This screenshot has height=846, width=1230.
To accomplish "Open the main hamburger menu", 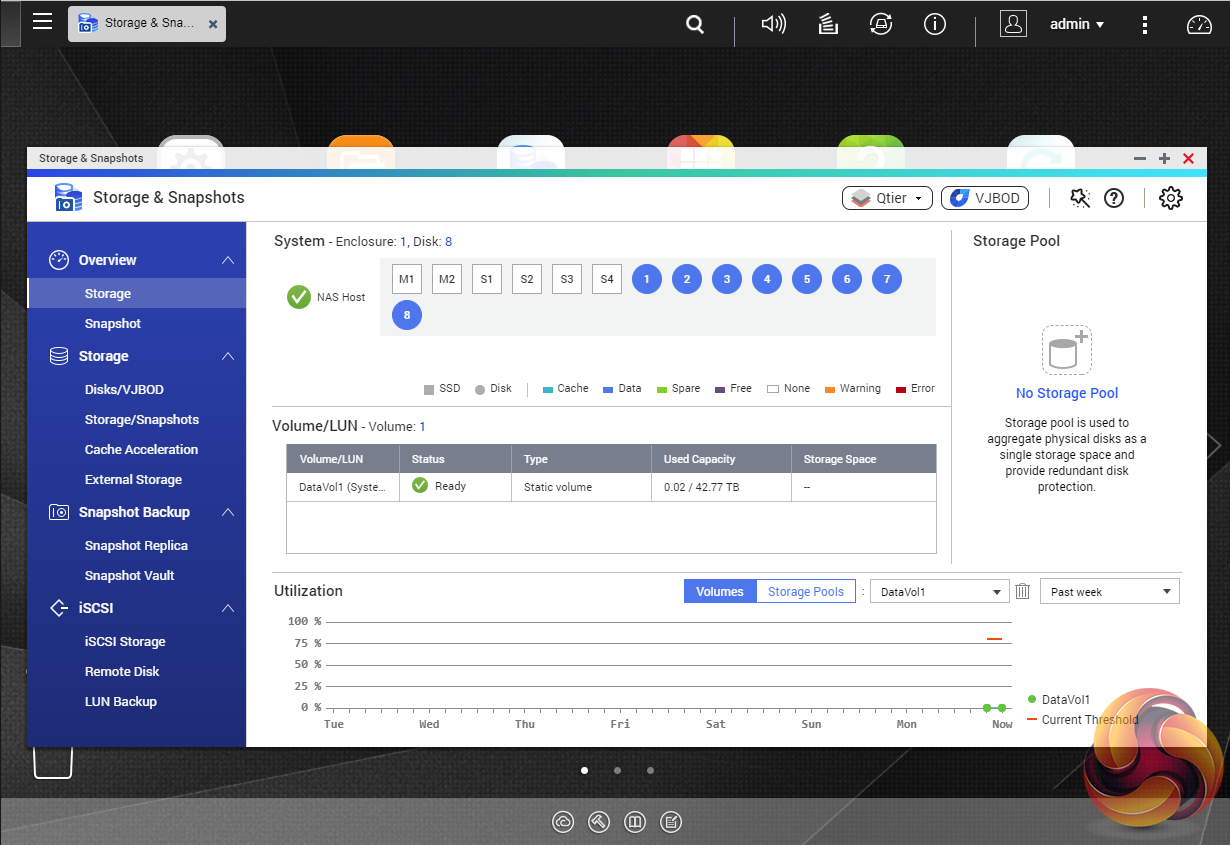I will point(42,22).
